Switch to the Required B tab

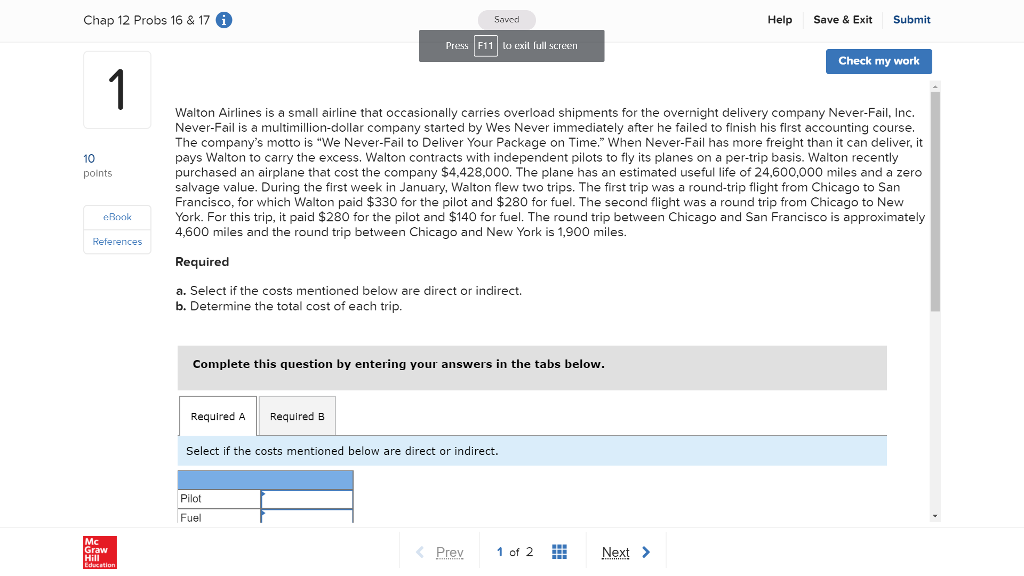tap(296, 415)
